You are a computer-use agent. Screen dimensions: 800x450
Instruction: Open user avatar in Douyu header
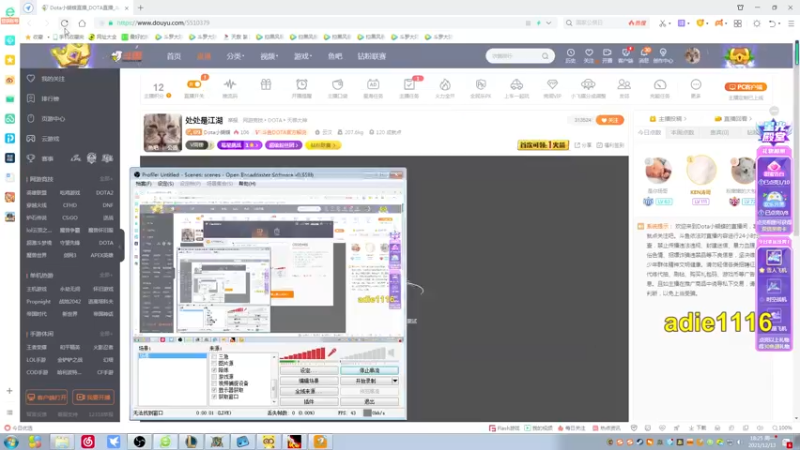(692, 56)
